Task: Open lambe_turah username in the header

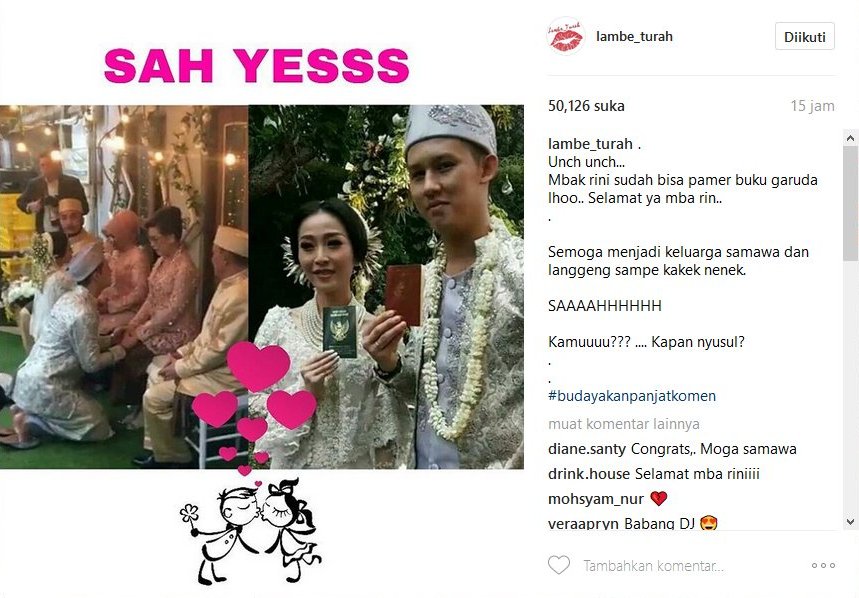Action: tap(634, 37)
